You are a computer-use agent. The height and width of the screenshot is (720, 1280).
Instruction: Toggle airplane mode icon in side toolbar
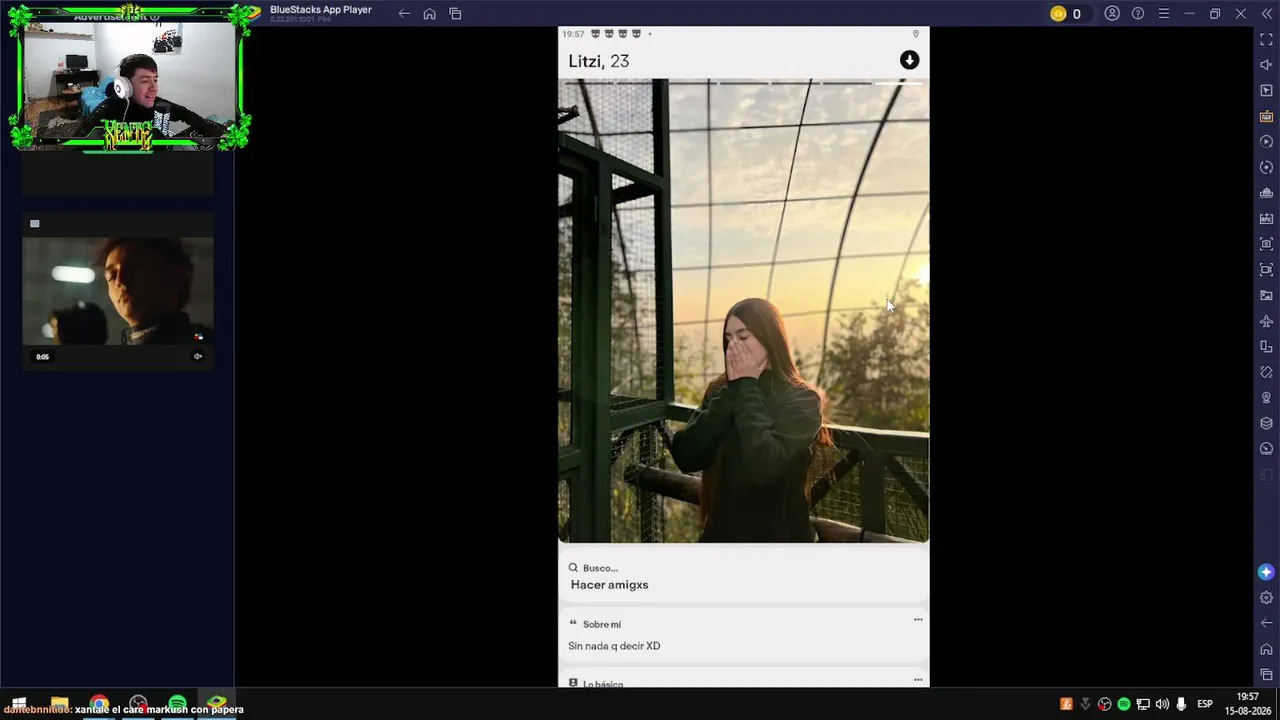(1267, 321)
